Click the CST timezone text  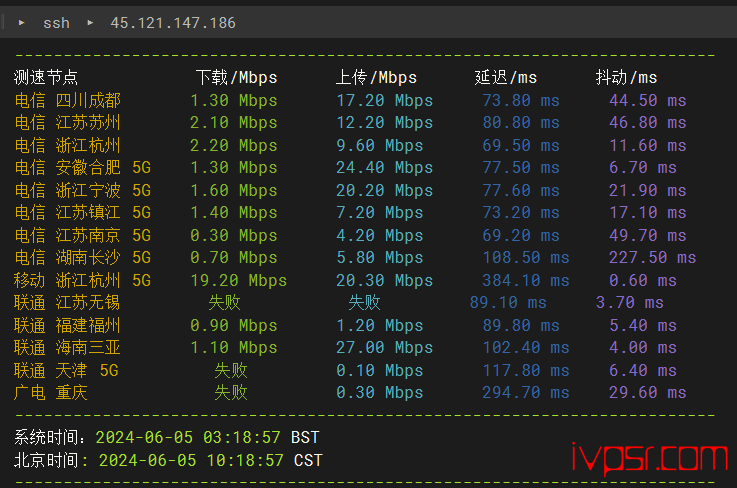(x=308, y=460)
